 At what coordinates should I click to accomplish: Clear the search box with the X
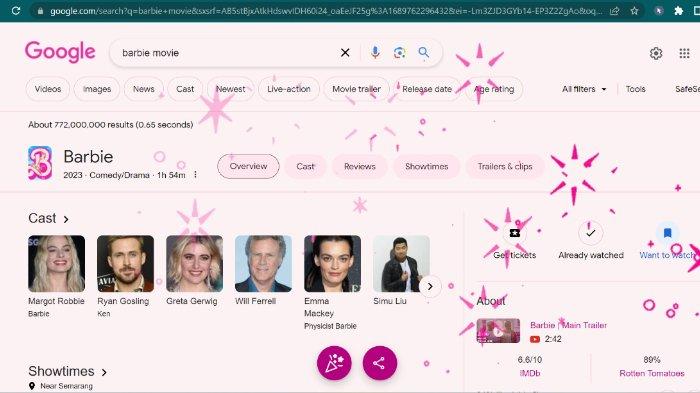tap(345, 53)
